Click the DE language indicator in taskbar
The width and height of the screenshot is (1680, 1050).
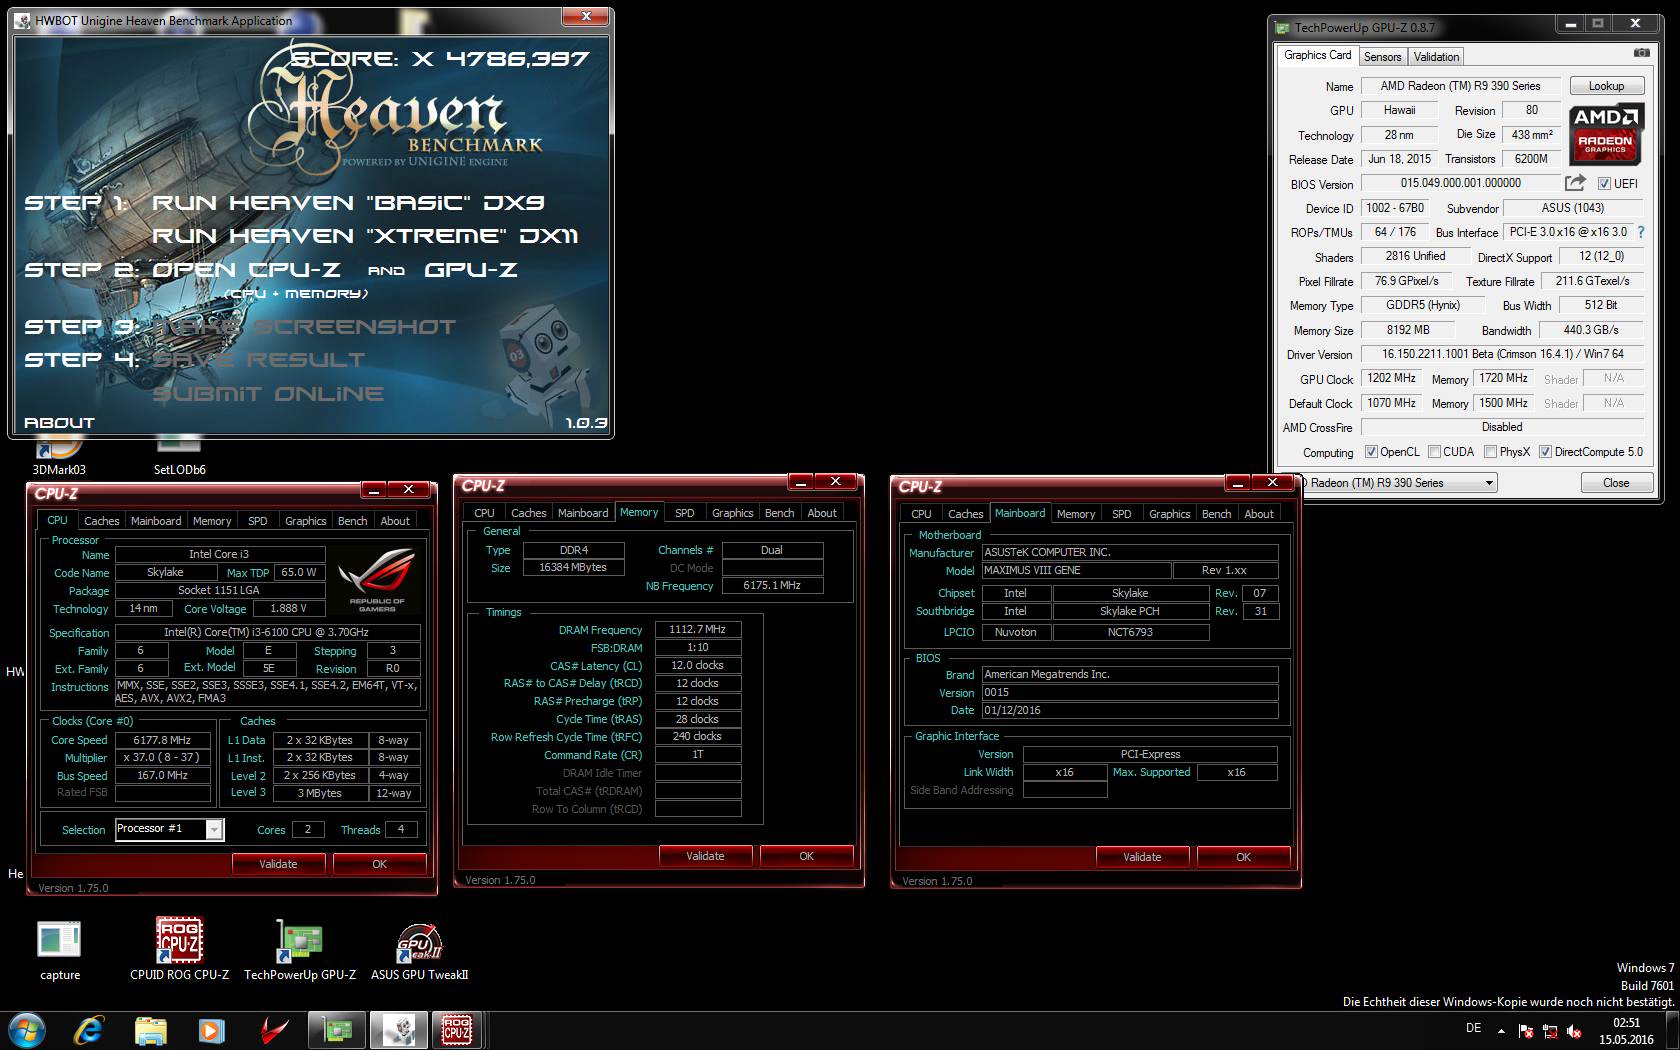pos(1473,1028)
